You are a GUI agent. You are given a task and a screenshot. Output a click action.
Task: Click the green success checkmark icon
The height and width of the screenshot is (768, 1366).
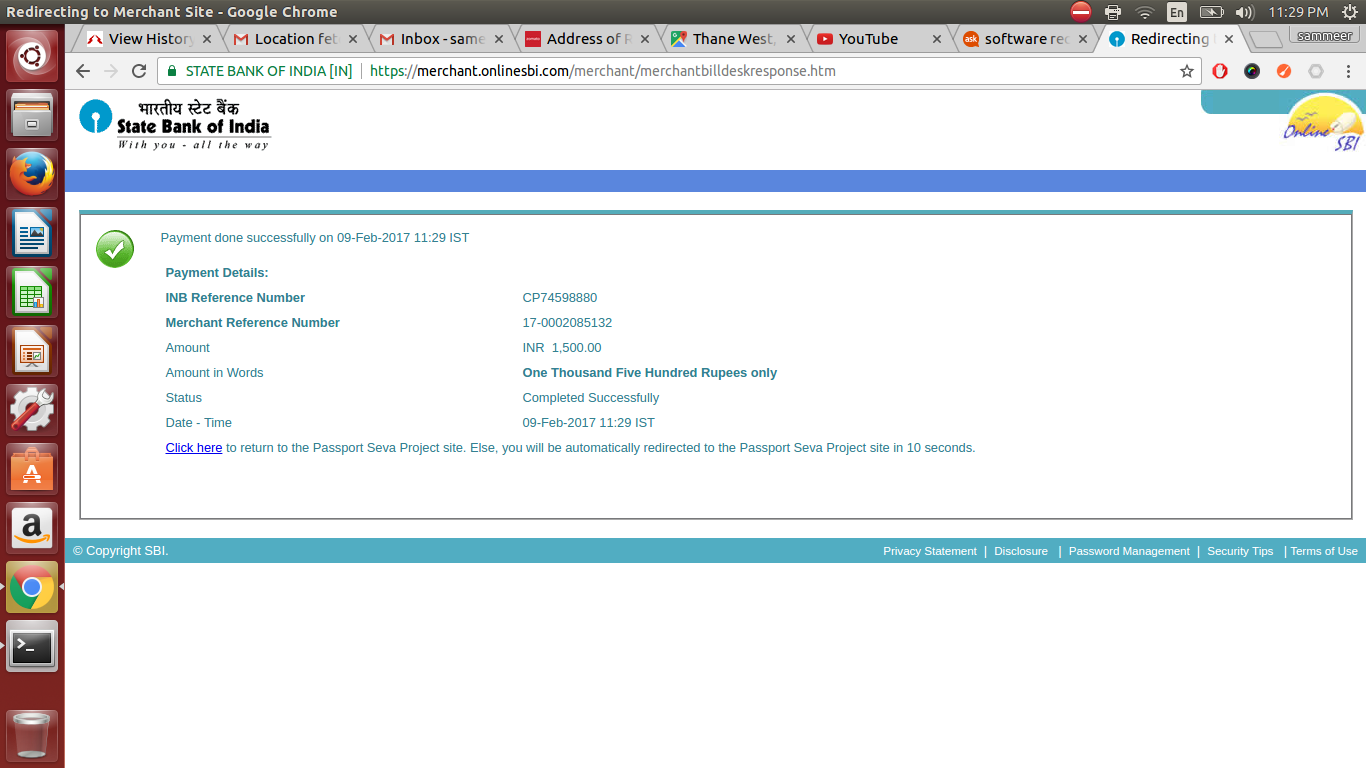tap(115, 249)
